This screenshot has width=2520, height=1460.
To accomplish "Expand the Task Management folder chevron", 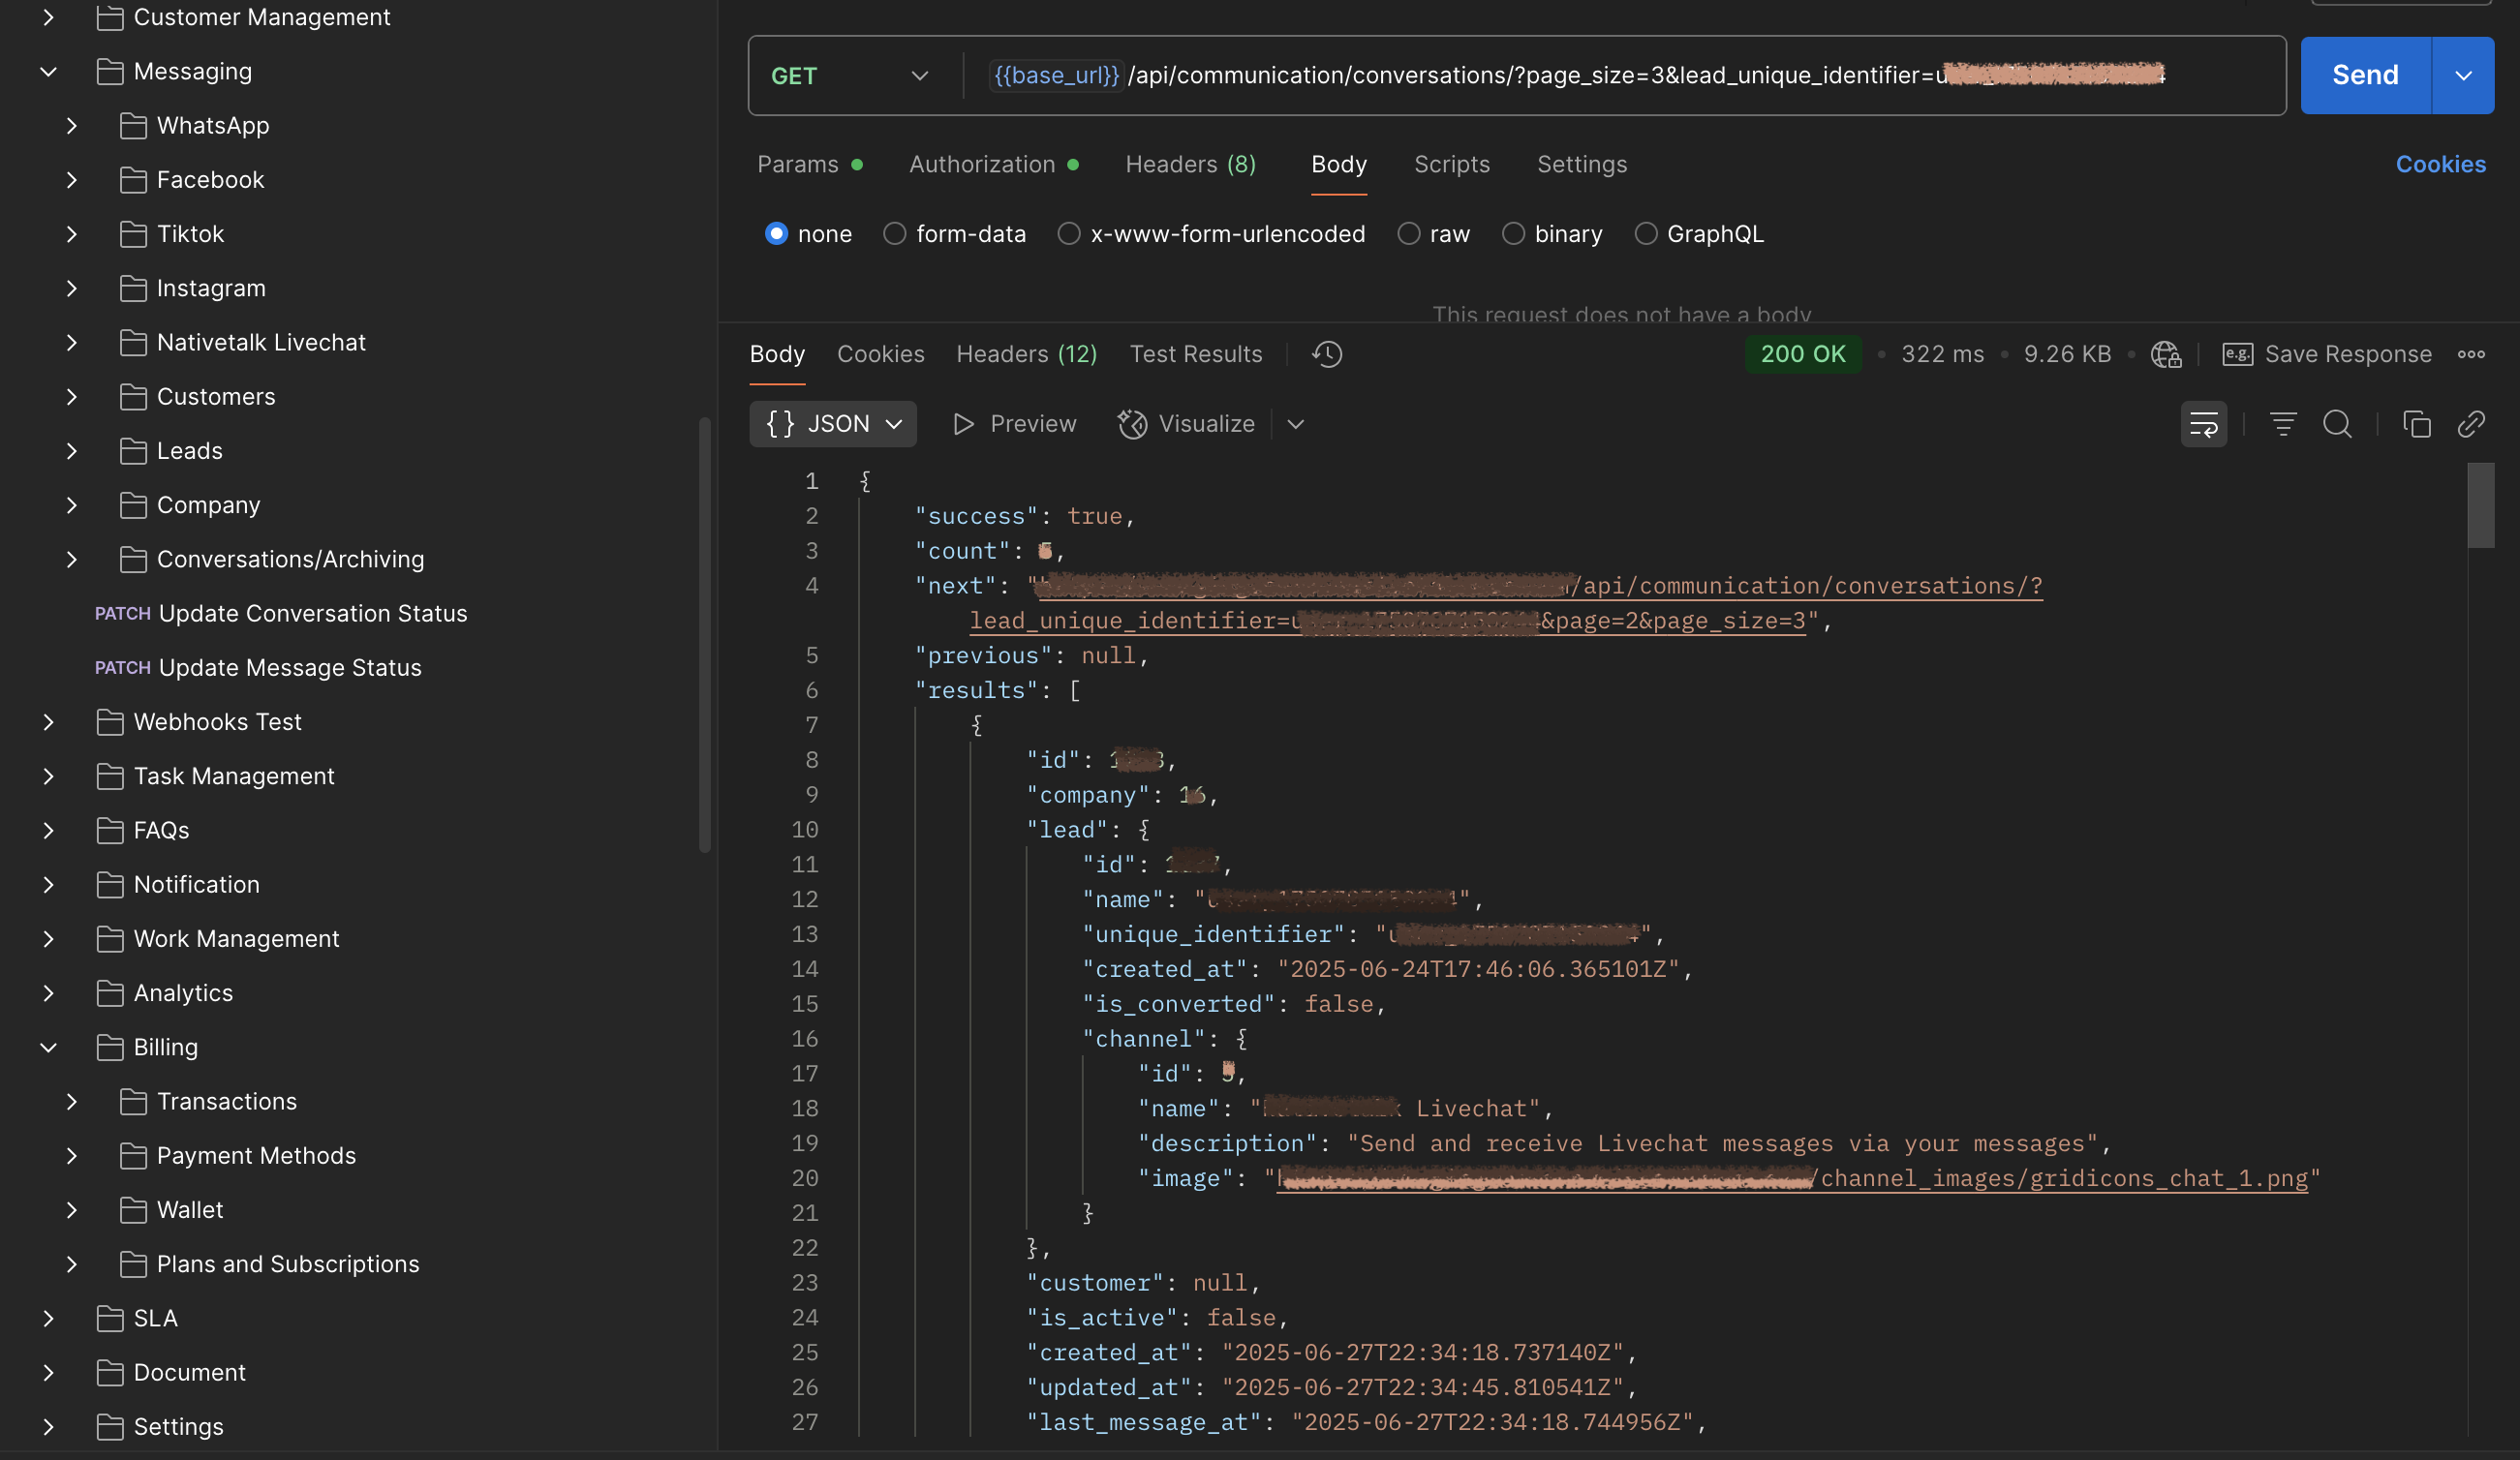I will (x=48, y=776).
